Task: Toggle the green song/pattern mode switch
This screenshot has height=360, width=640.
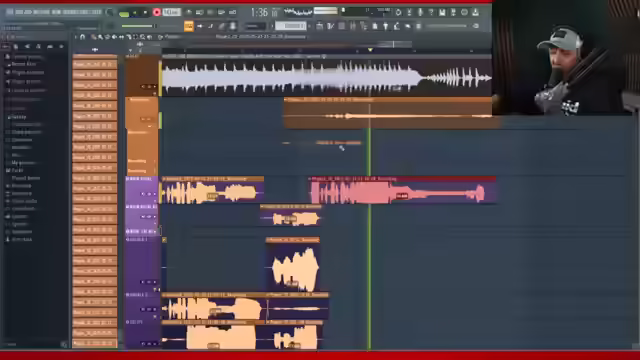Action: (x=124, y=13)
